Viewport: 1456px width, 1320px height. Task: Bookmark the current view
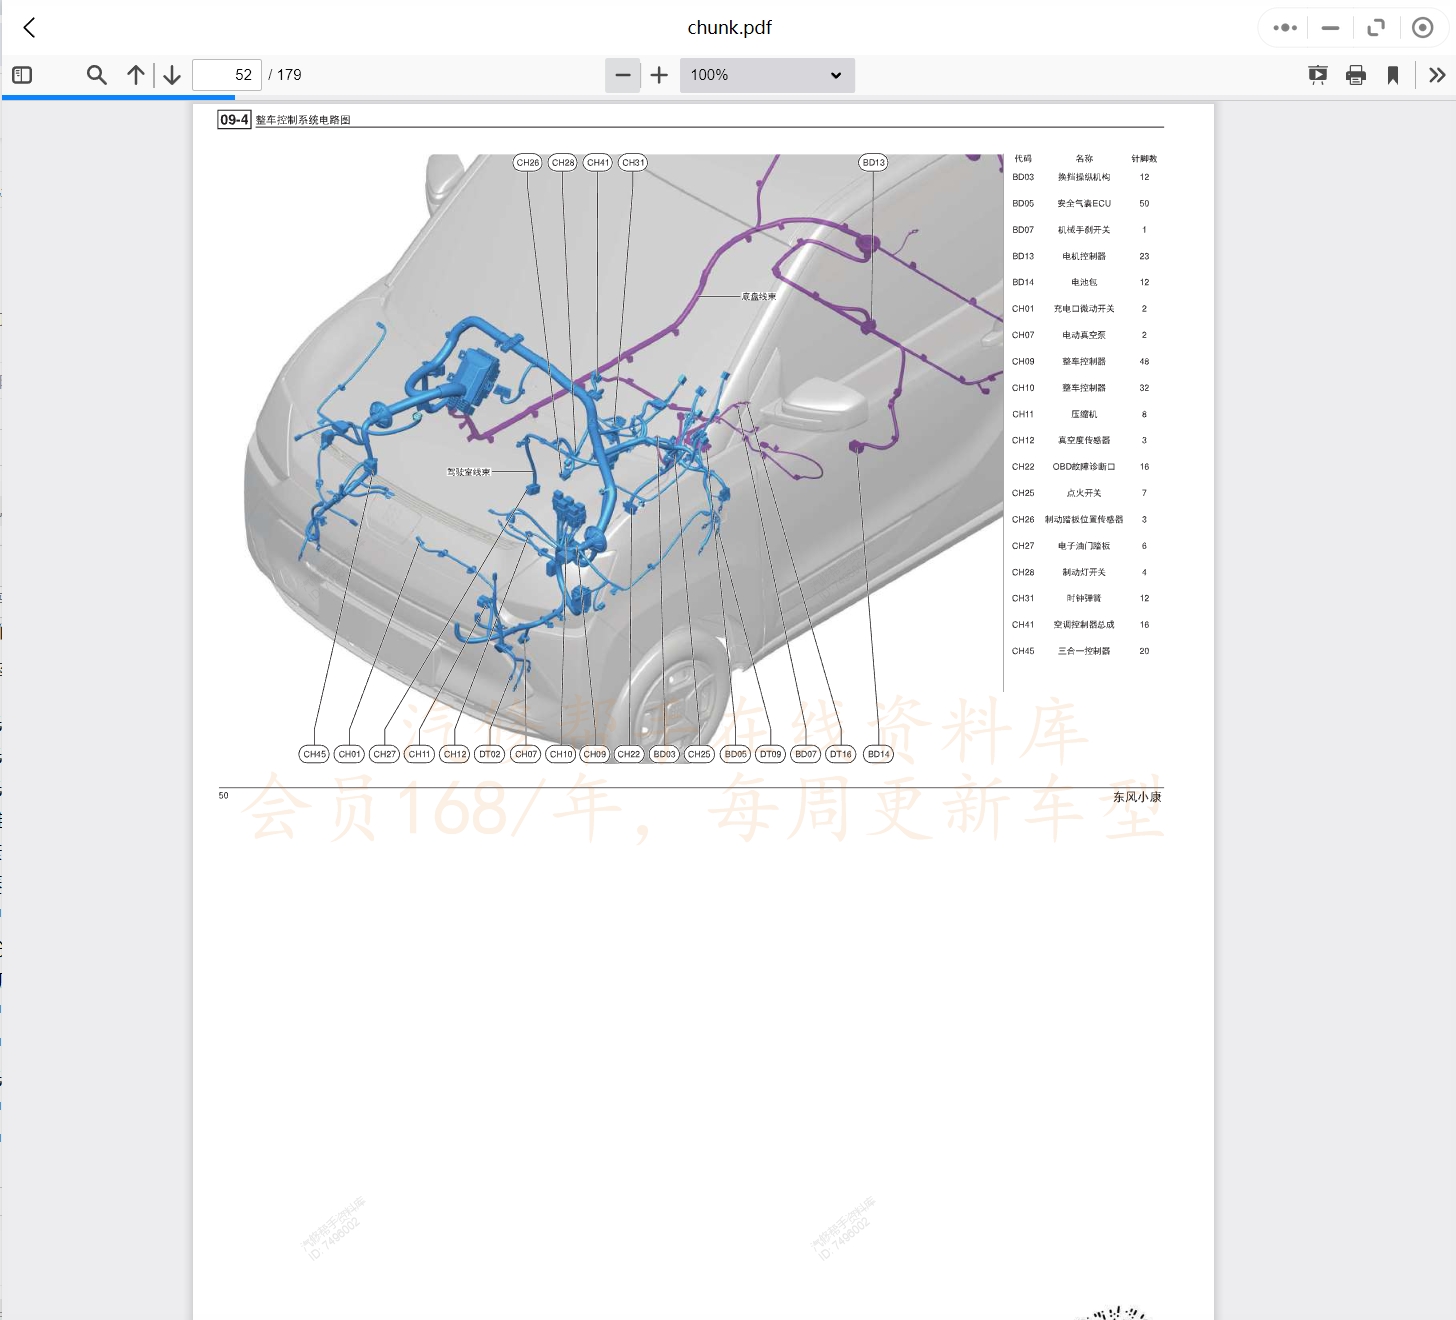tap(1393, 75)
